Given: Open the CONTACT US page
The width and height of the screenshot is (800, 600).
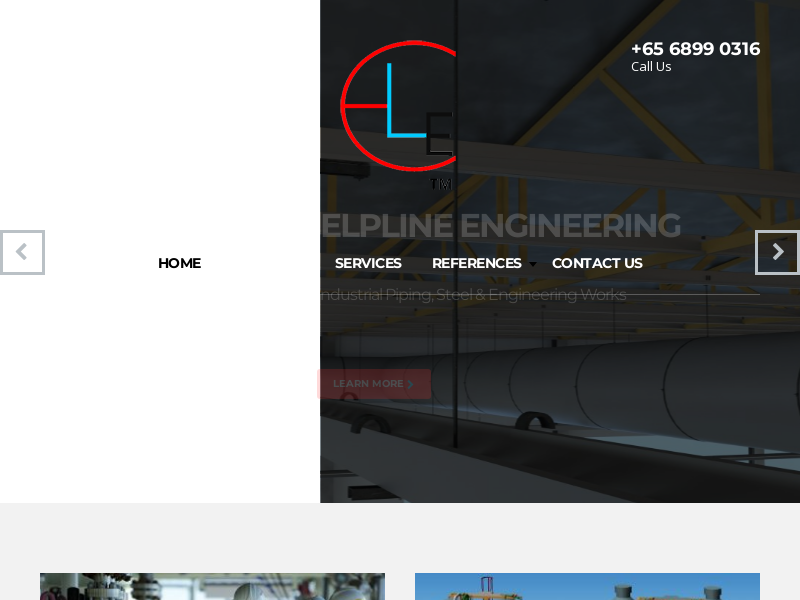Looking at the screenshot, I should pos(597,263).
